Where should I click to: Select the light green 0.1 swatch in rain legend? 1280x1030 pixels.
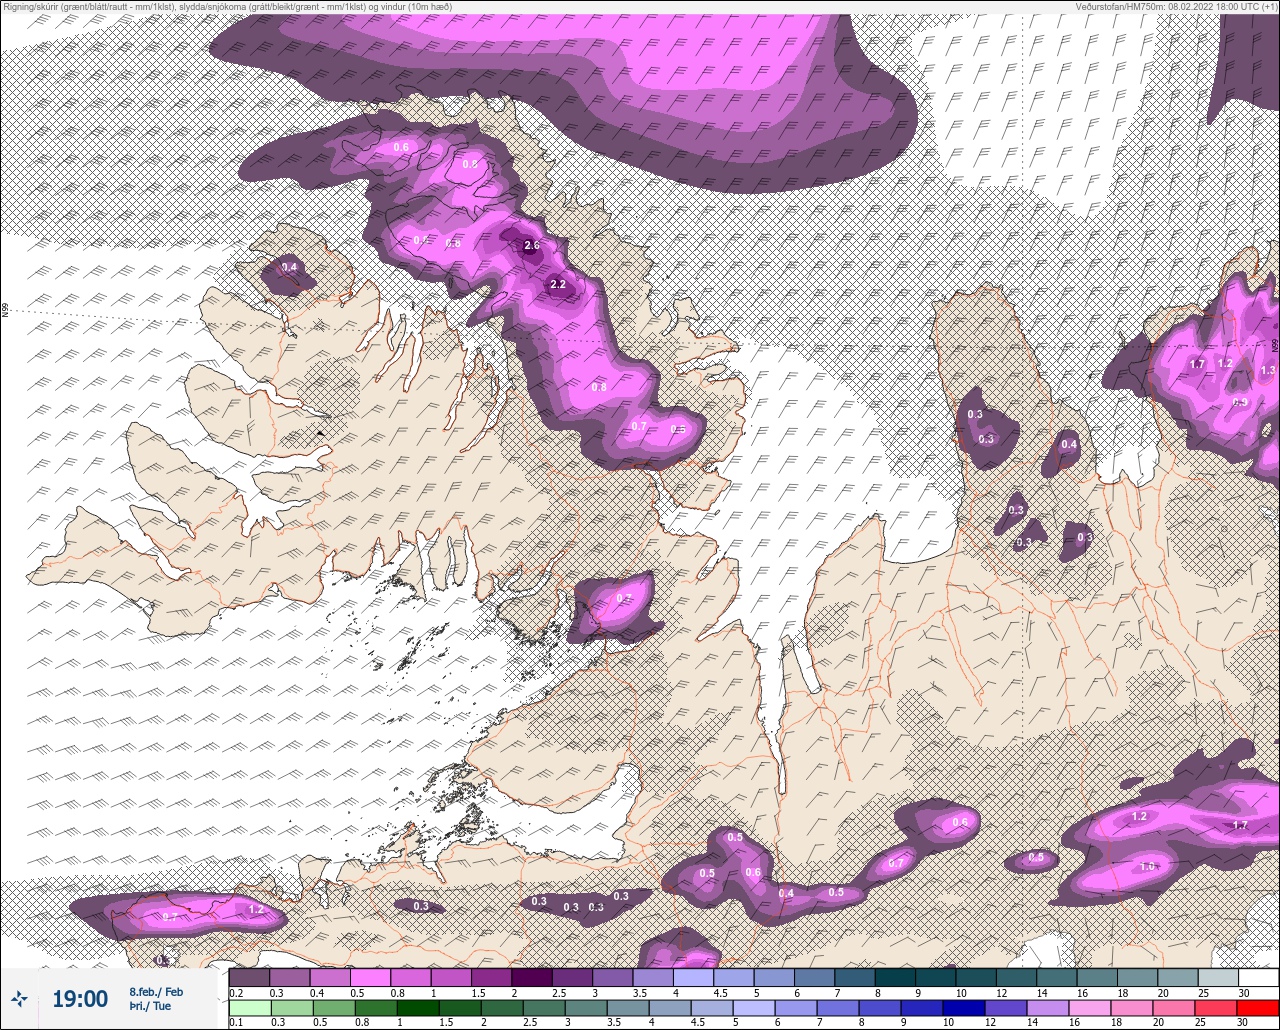(x=249, y=1007)
